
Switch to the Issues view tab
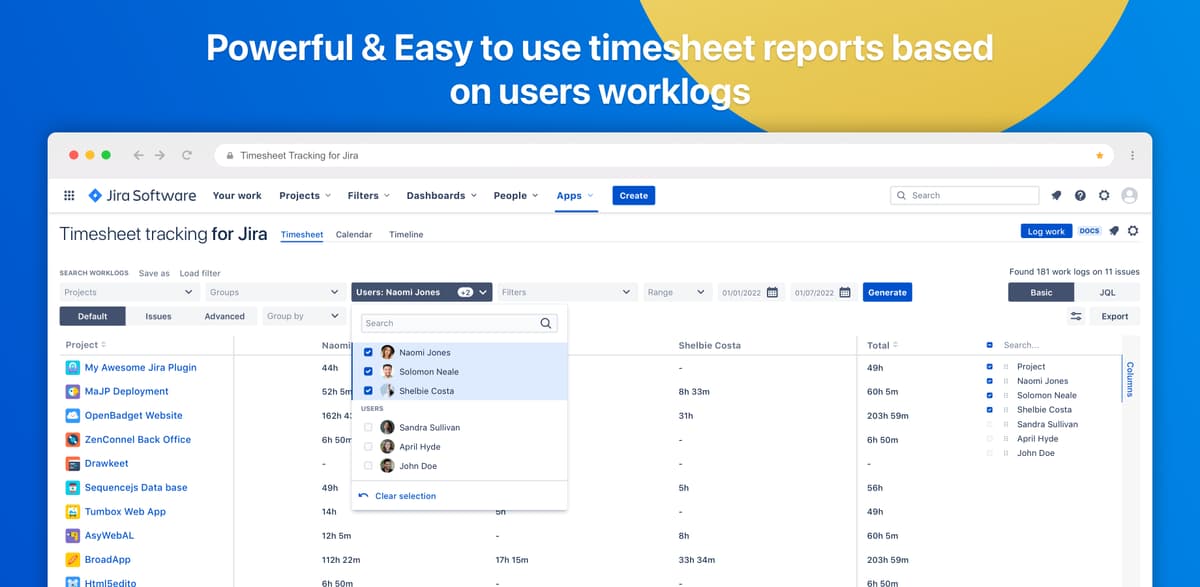click(158, 316)
